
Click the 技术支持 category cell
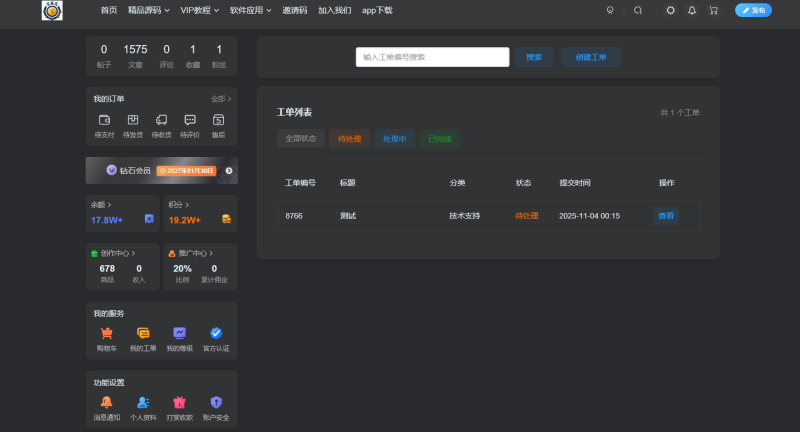pyautogui.click(x=464, y=216)
